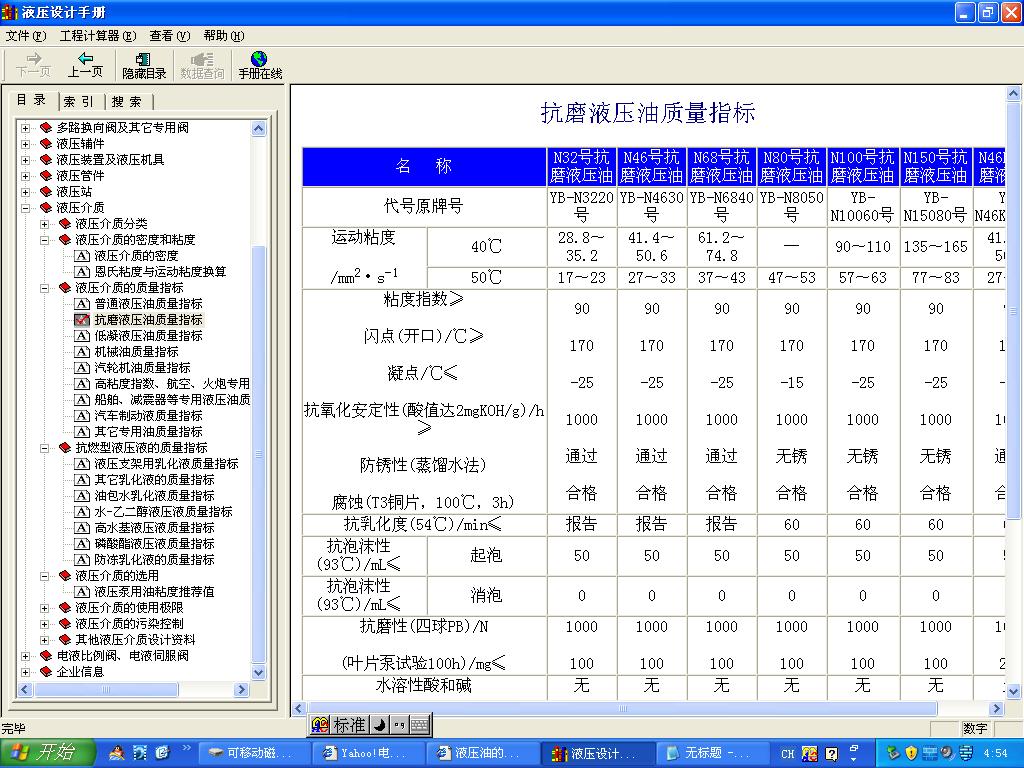Click the tree panel scroll-up arrow

pyautogui.click(x=259, y=129)
